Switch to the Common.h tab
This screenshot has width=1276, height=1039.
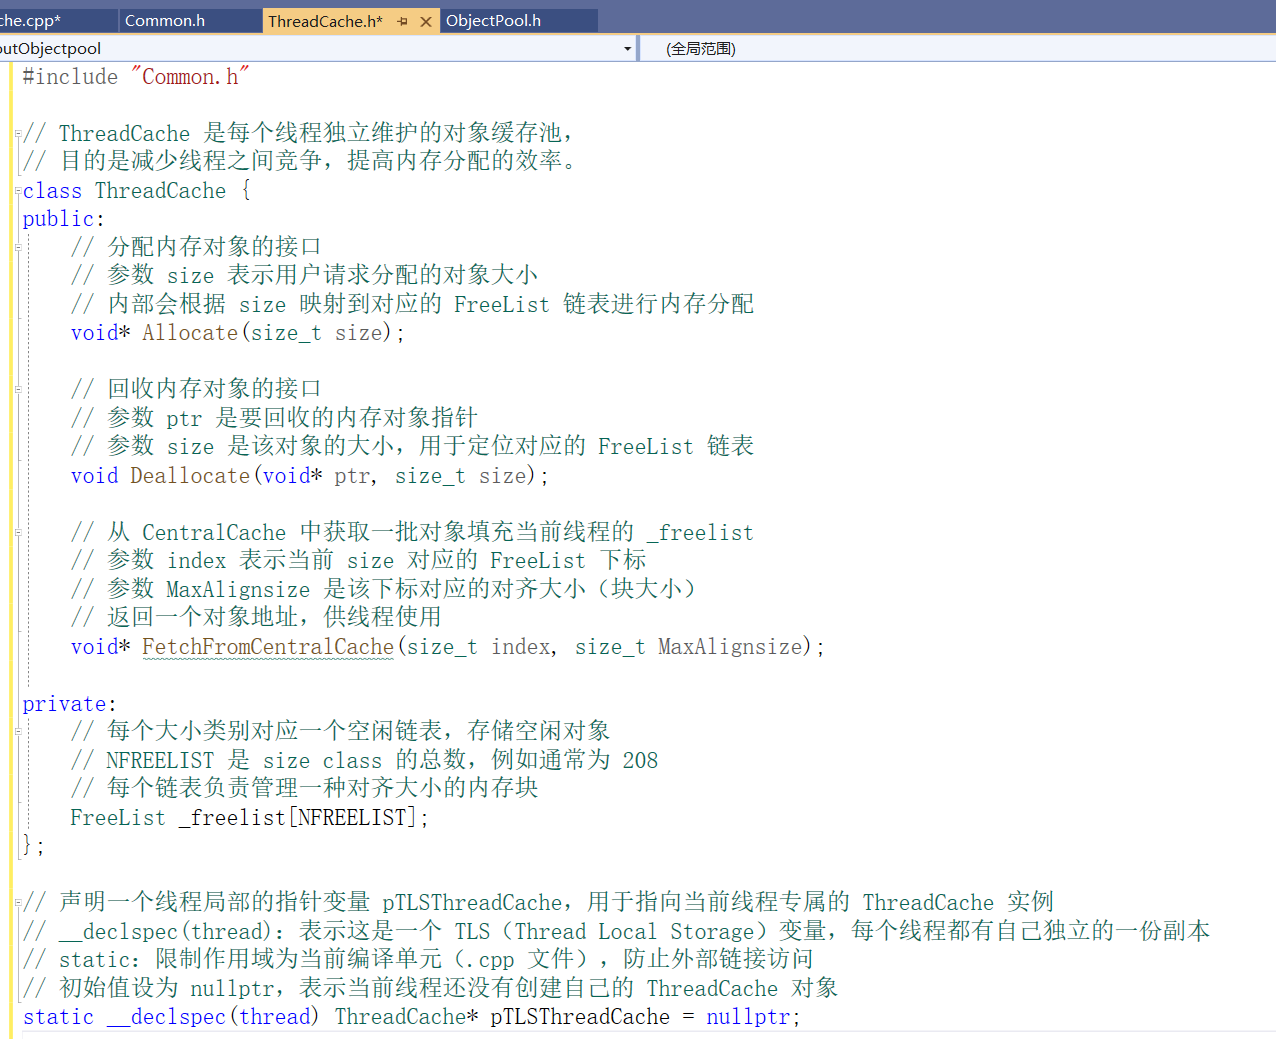[165, 21]
